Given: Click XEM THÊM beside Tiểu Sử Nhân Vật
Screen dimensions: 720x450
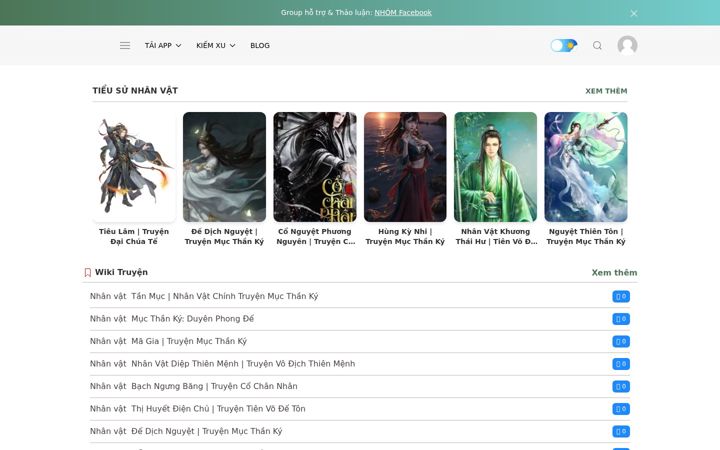Looking at the screenshot, I should [606, 91].
